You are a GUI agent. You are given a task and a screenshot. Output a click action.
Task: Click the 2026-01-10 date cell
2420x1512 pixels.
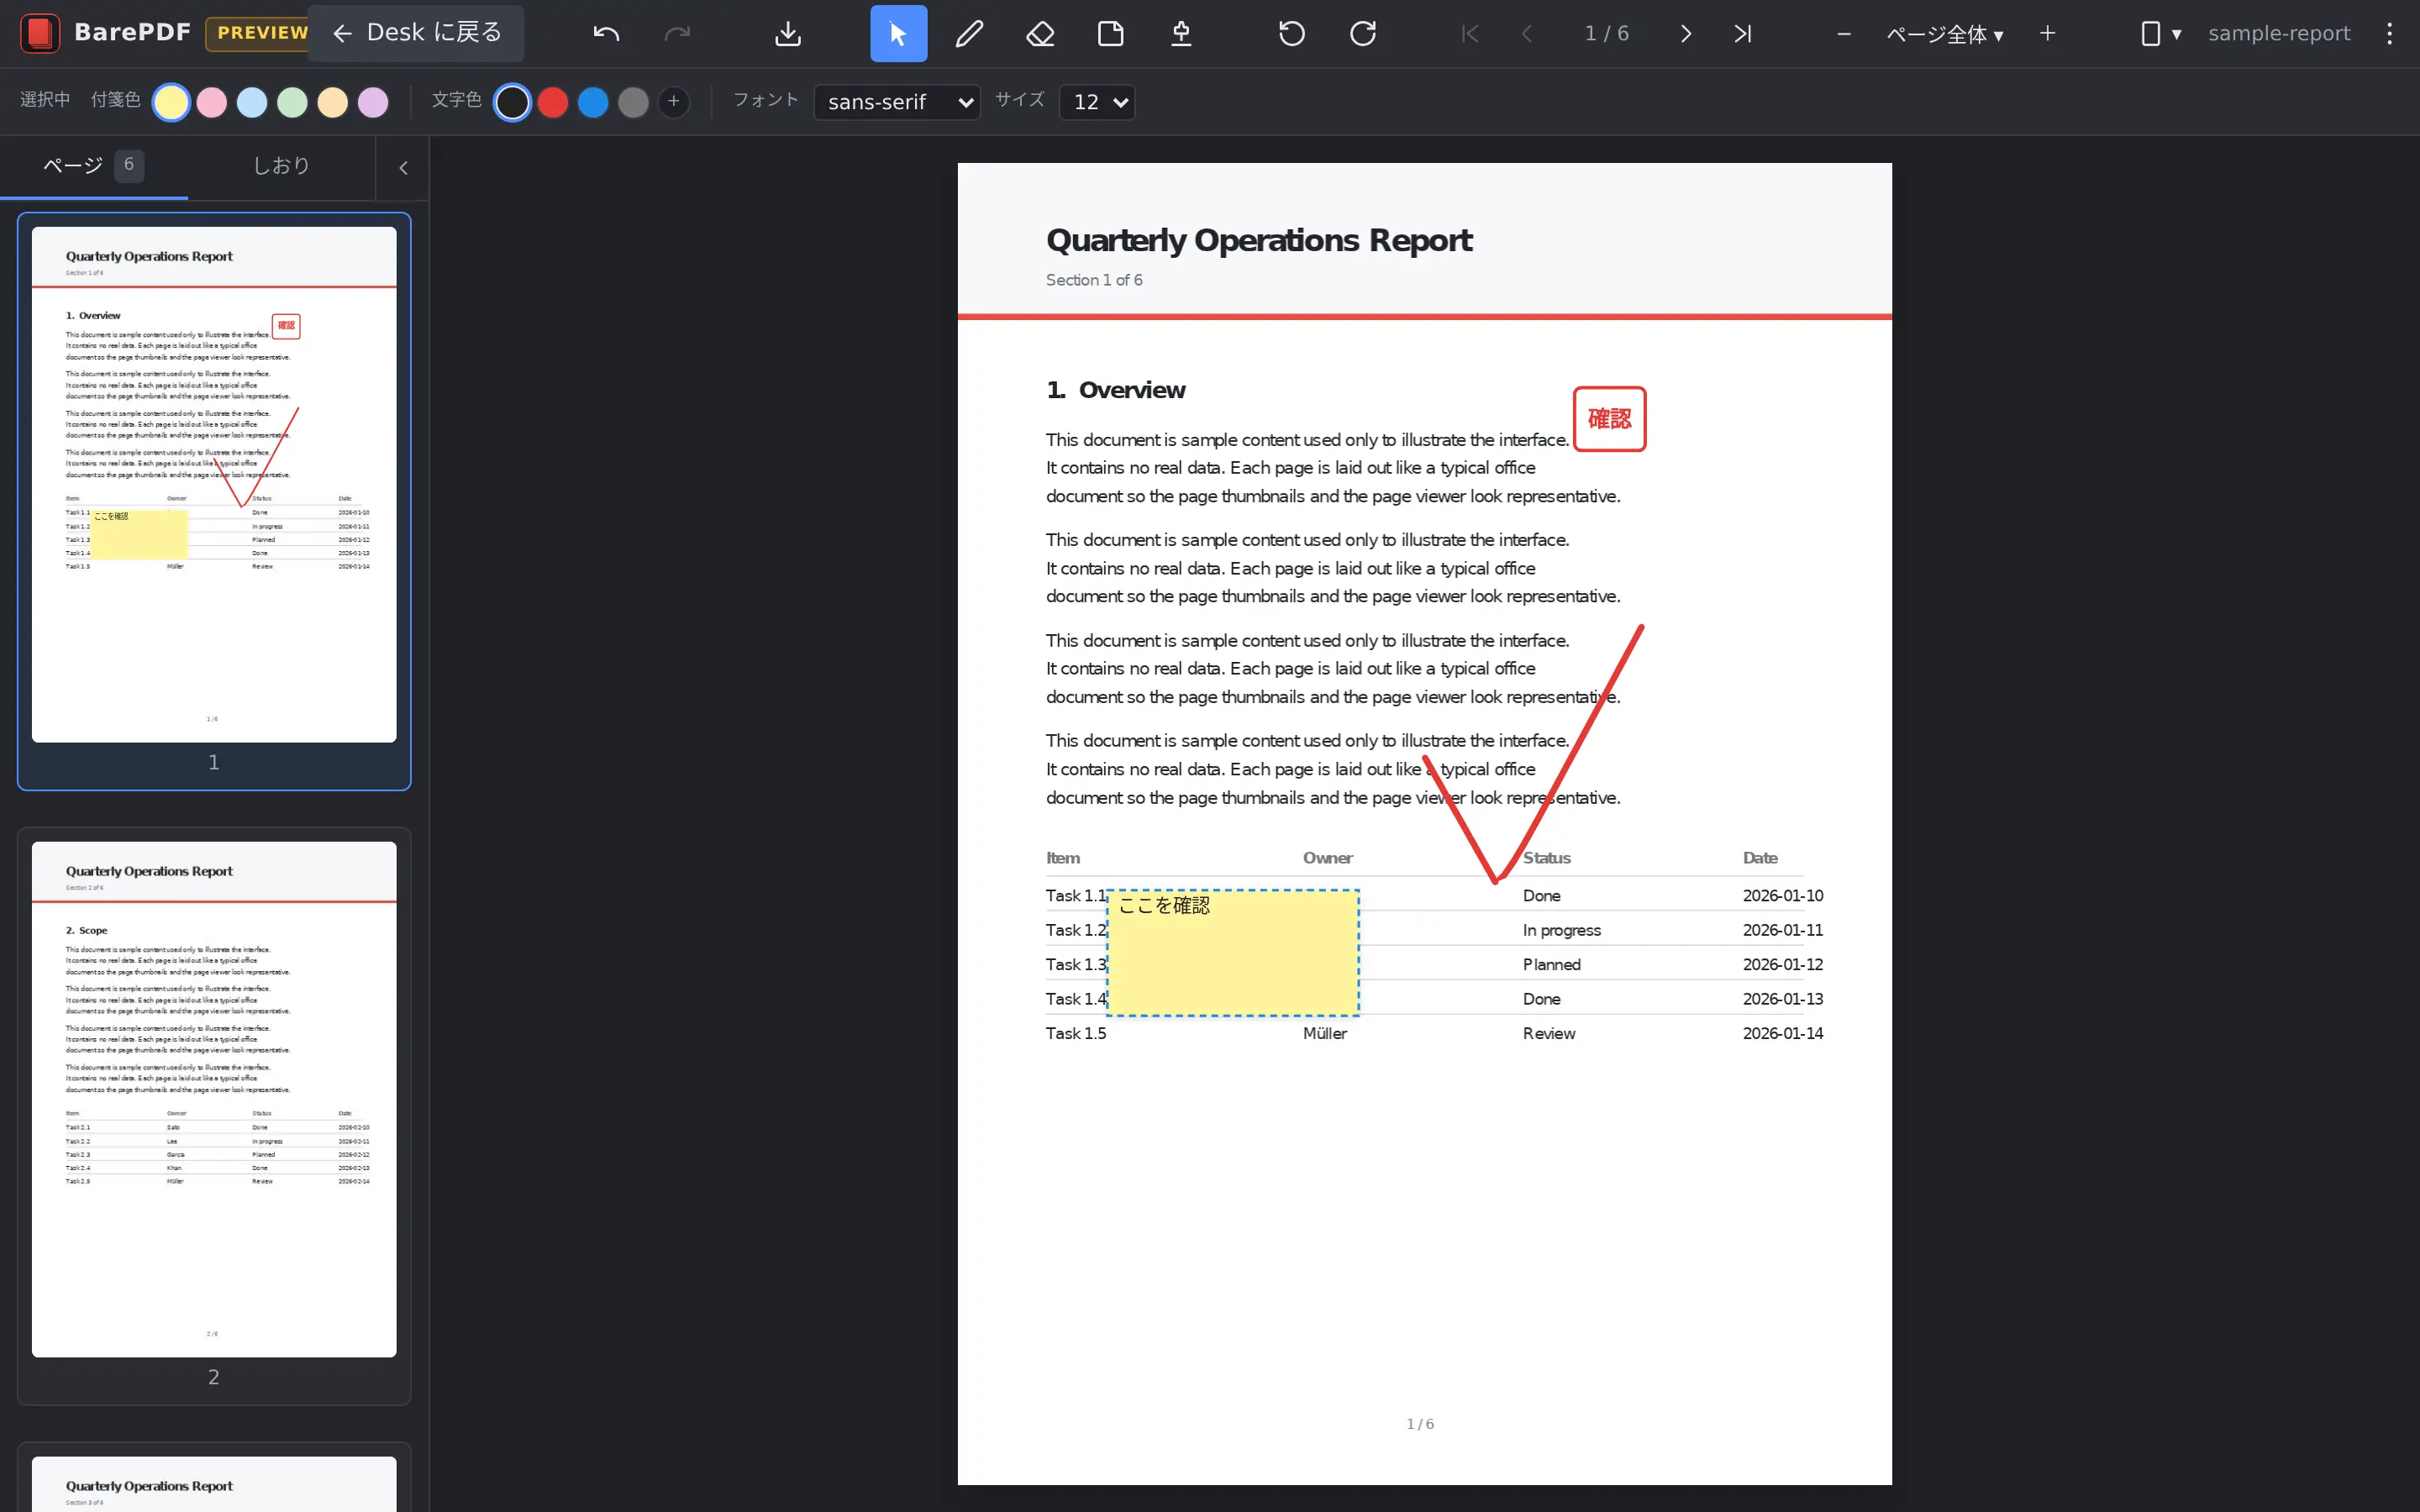click(x=1783, y=896)
